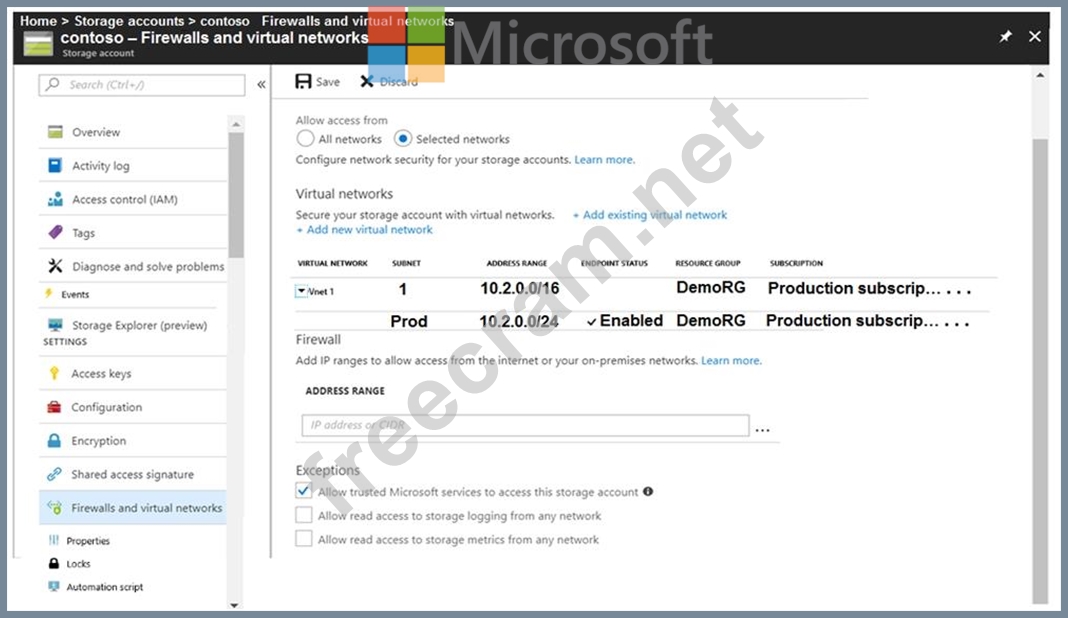Go to Home breadcrumb

tap(38, 21)
